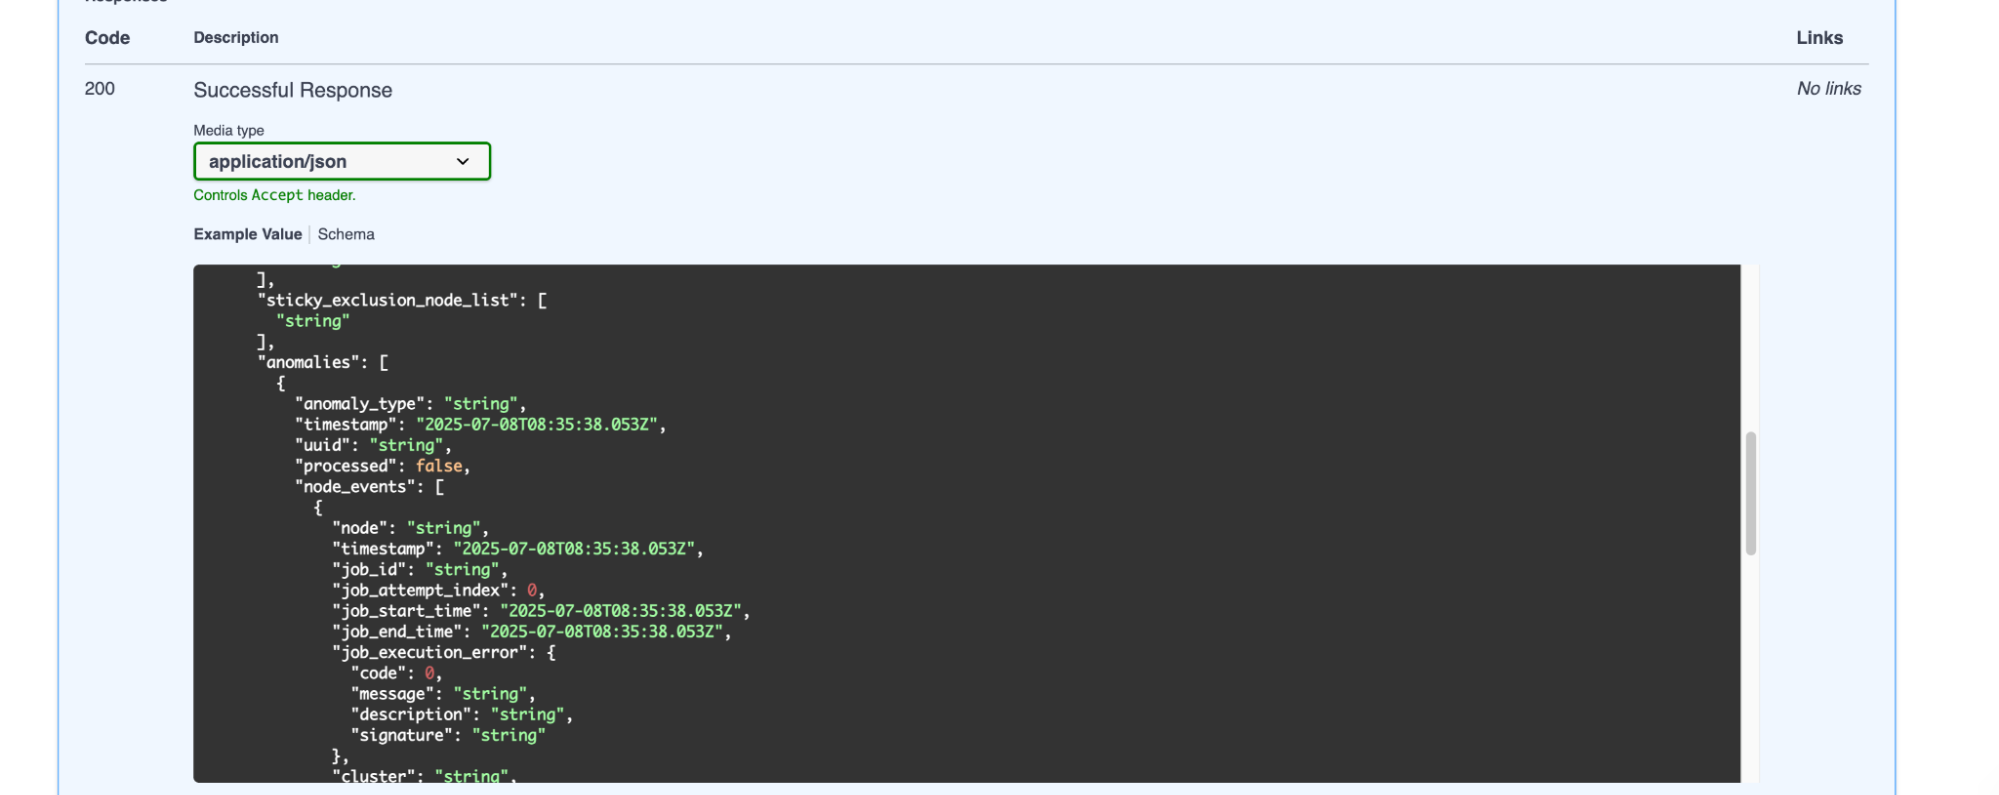Click the 200 response code
The image size is (1999, 795).
point(100,89)
